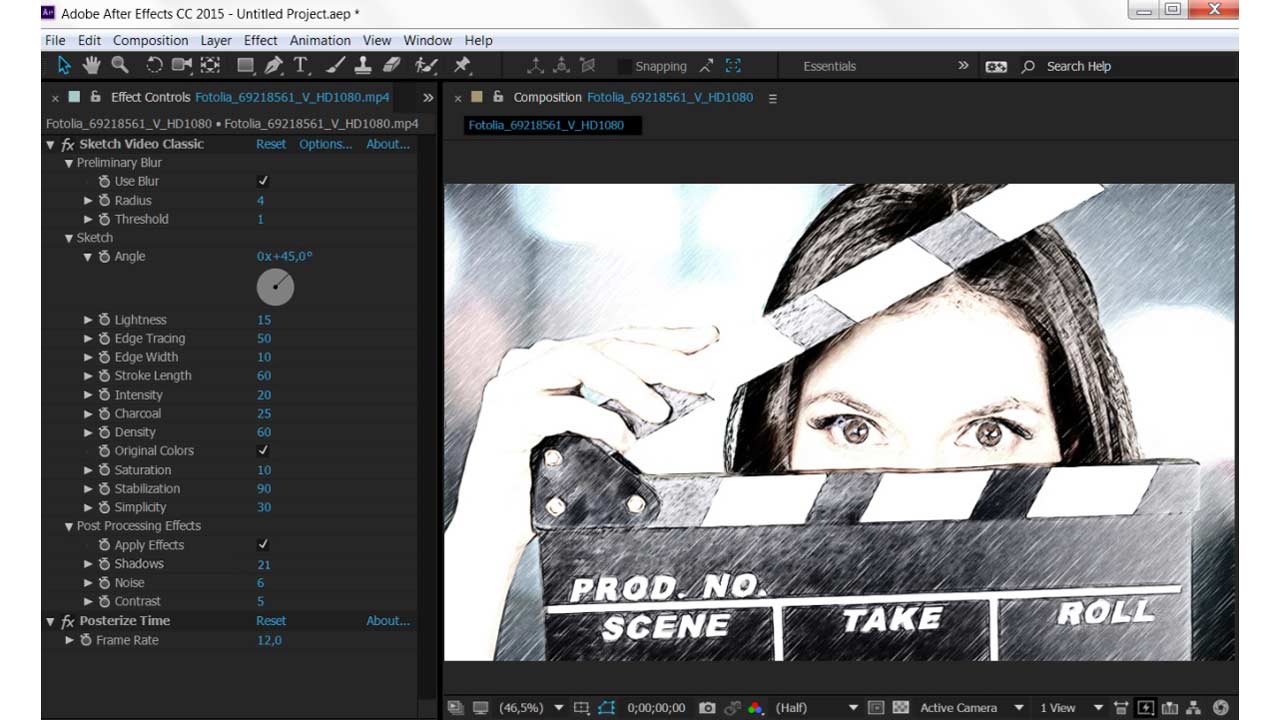Viewport: 1280px width, 720px height.
Task: Take a snapshot with camera icon
Action: (707, 708)
